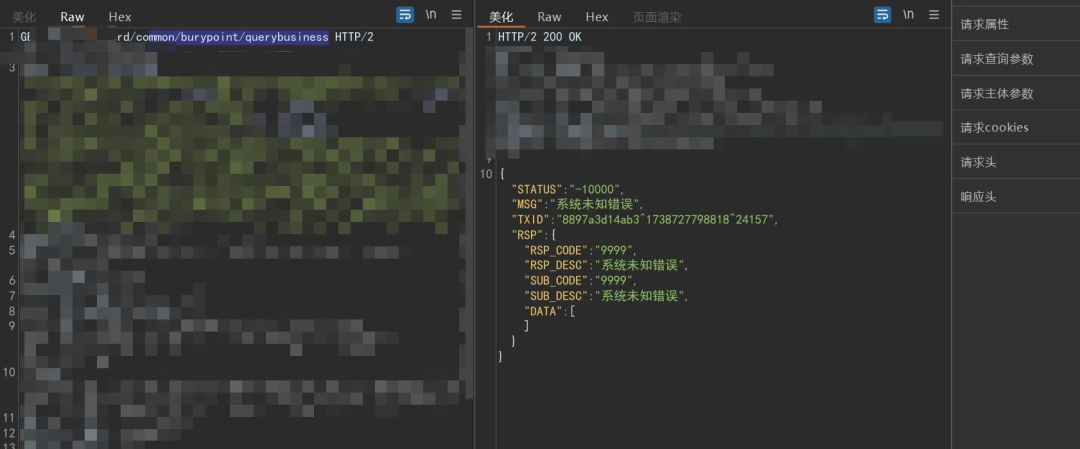
Task: Select the request pane Raw tab
Action: 72,17
